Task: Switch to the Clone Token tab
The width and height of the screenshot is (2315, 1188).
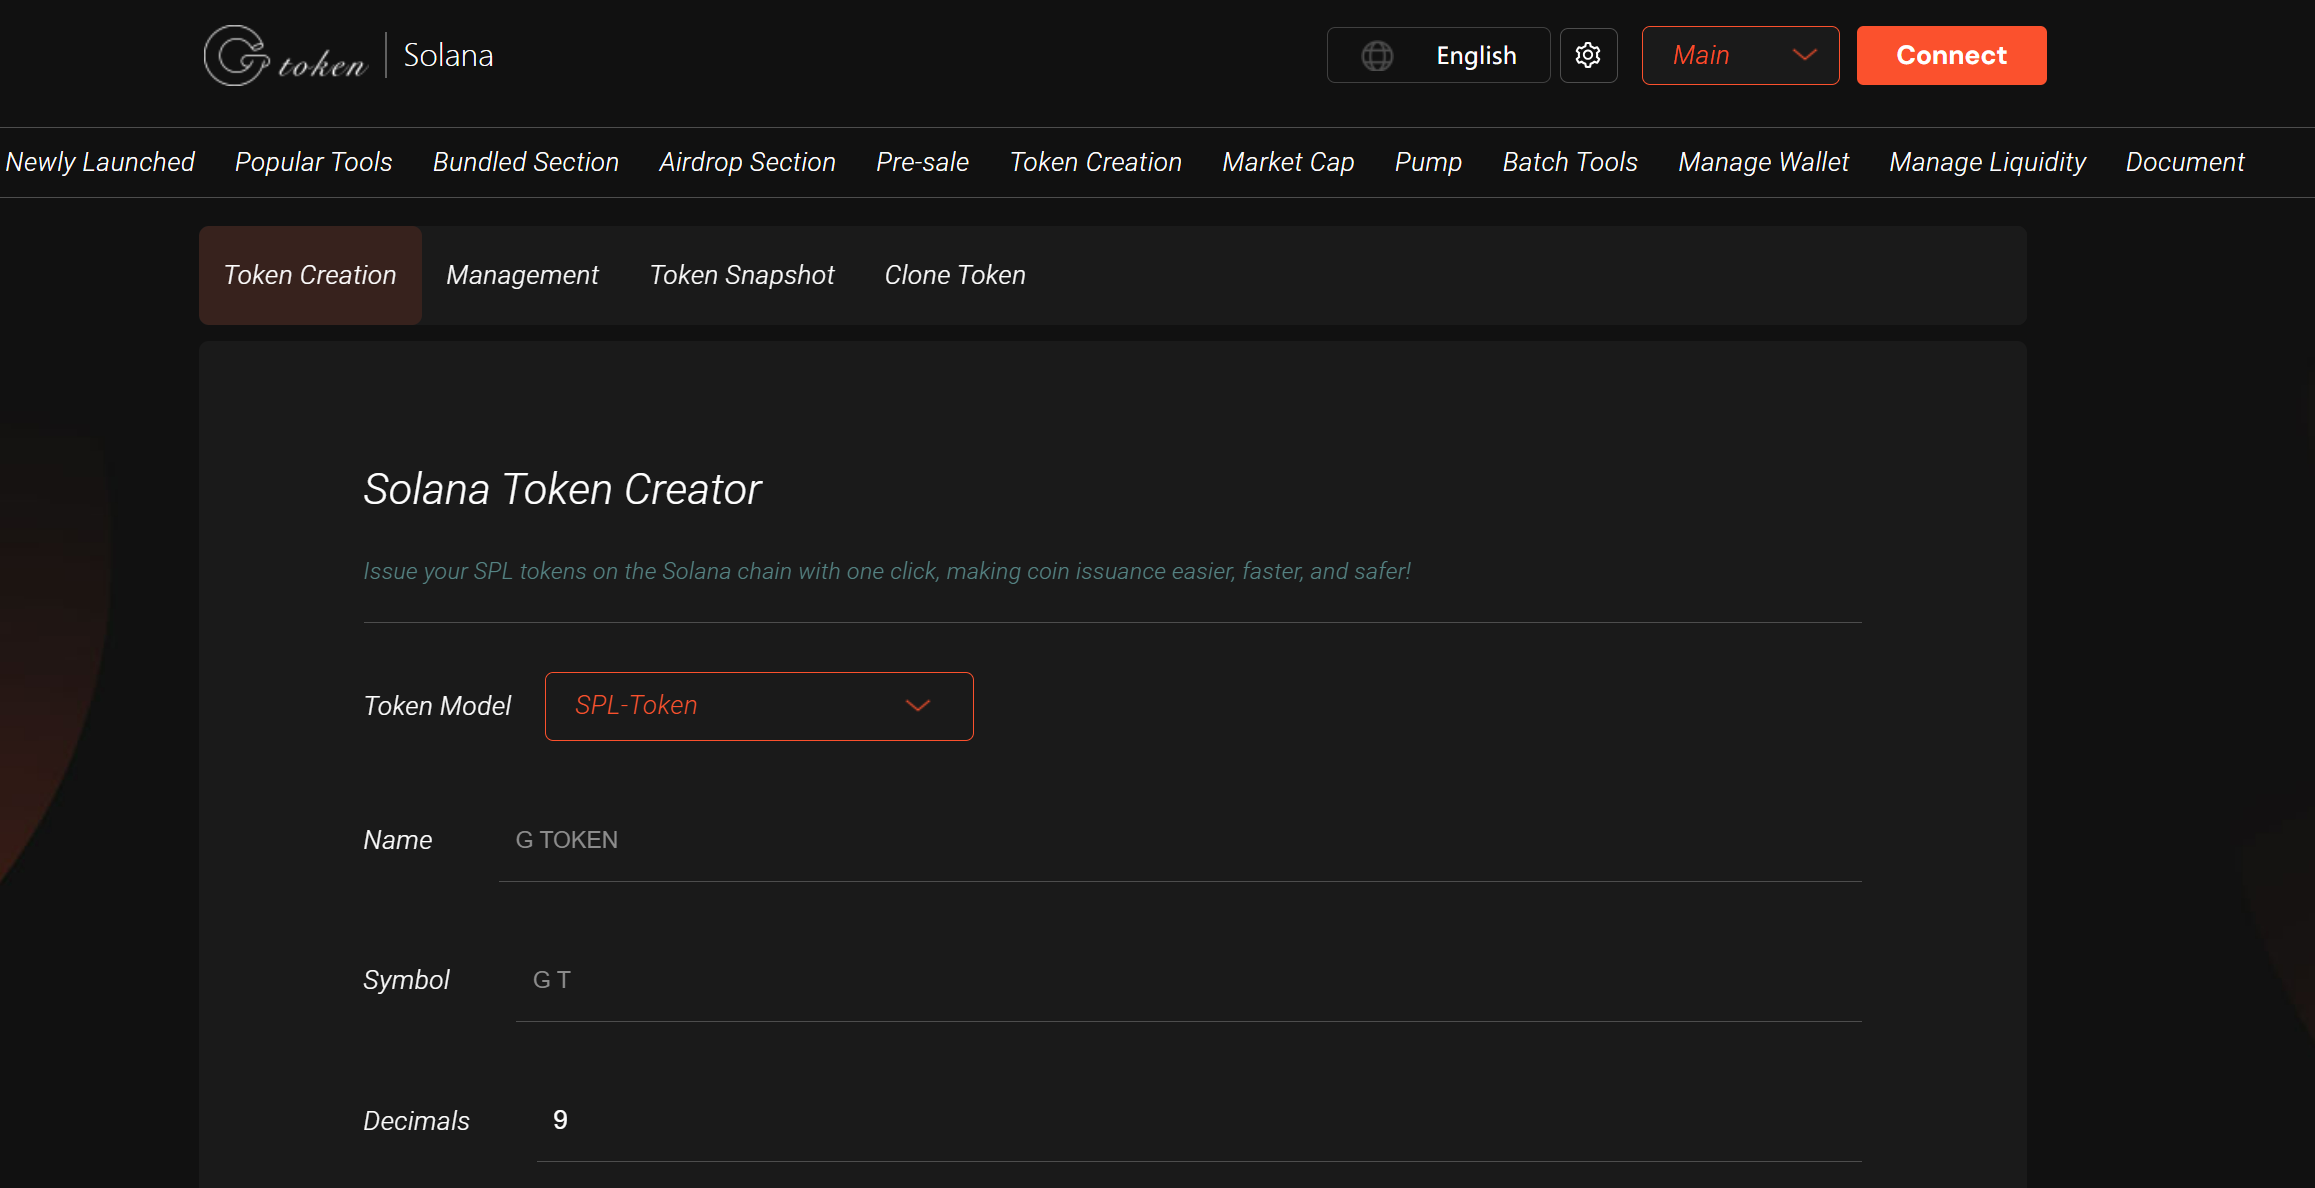Action: click(954, 275)
